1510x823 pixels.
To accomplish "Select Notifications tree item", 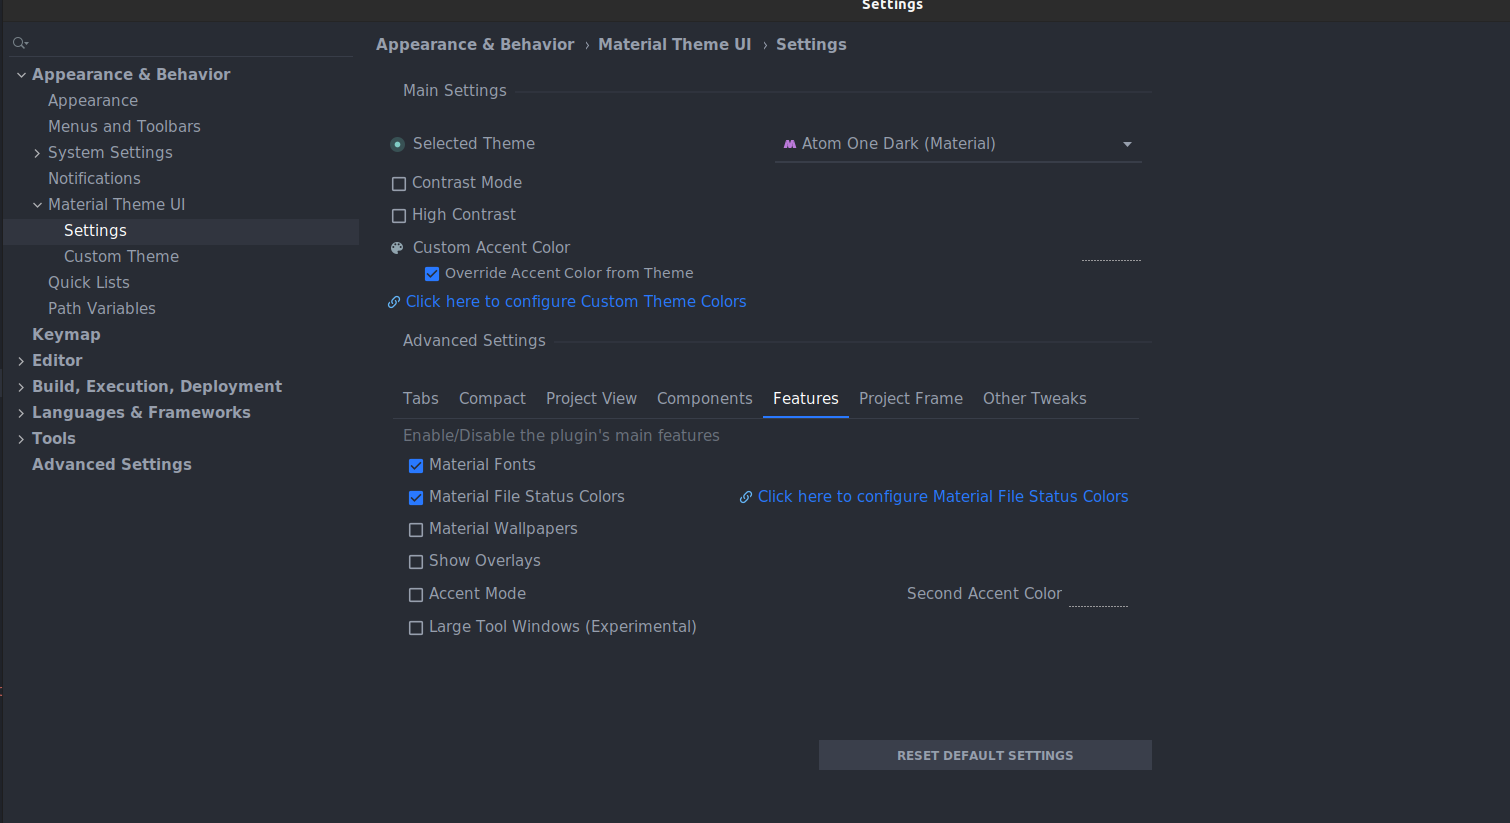I will 94,178.
